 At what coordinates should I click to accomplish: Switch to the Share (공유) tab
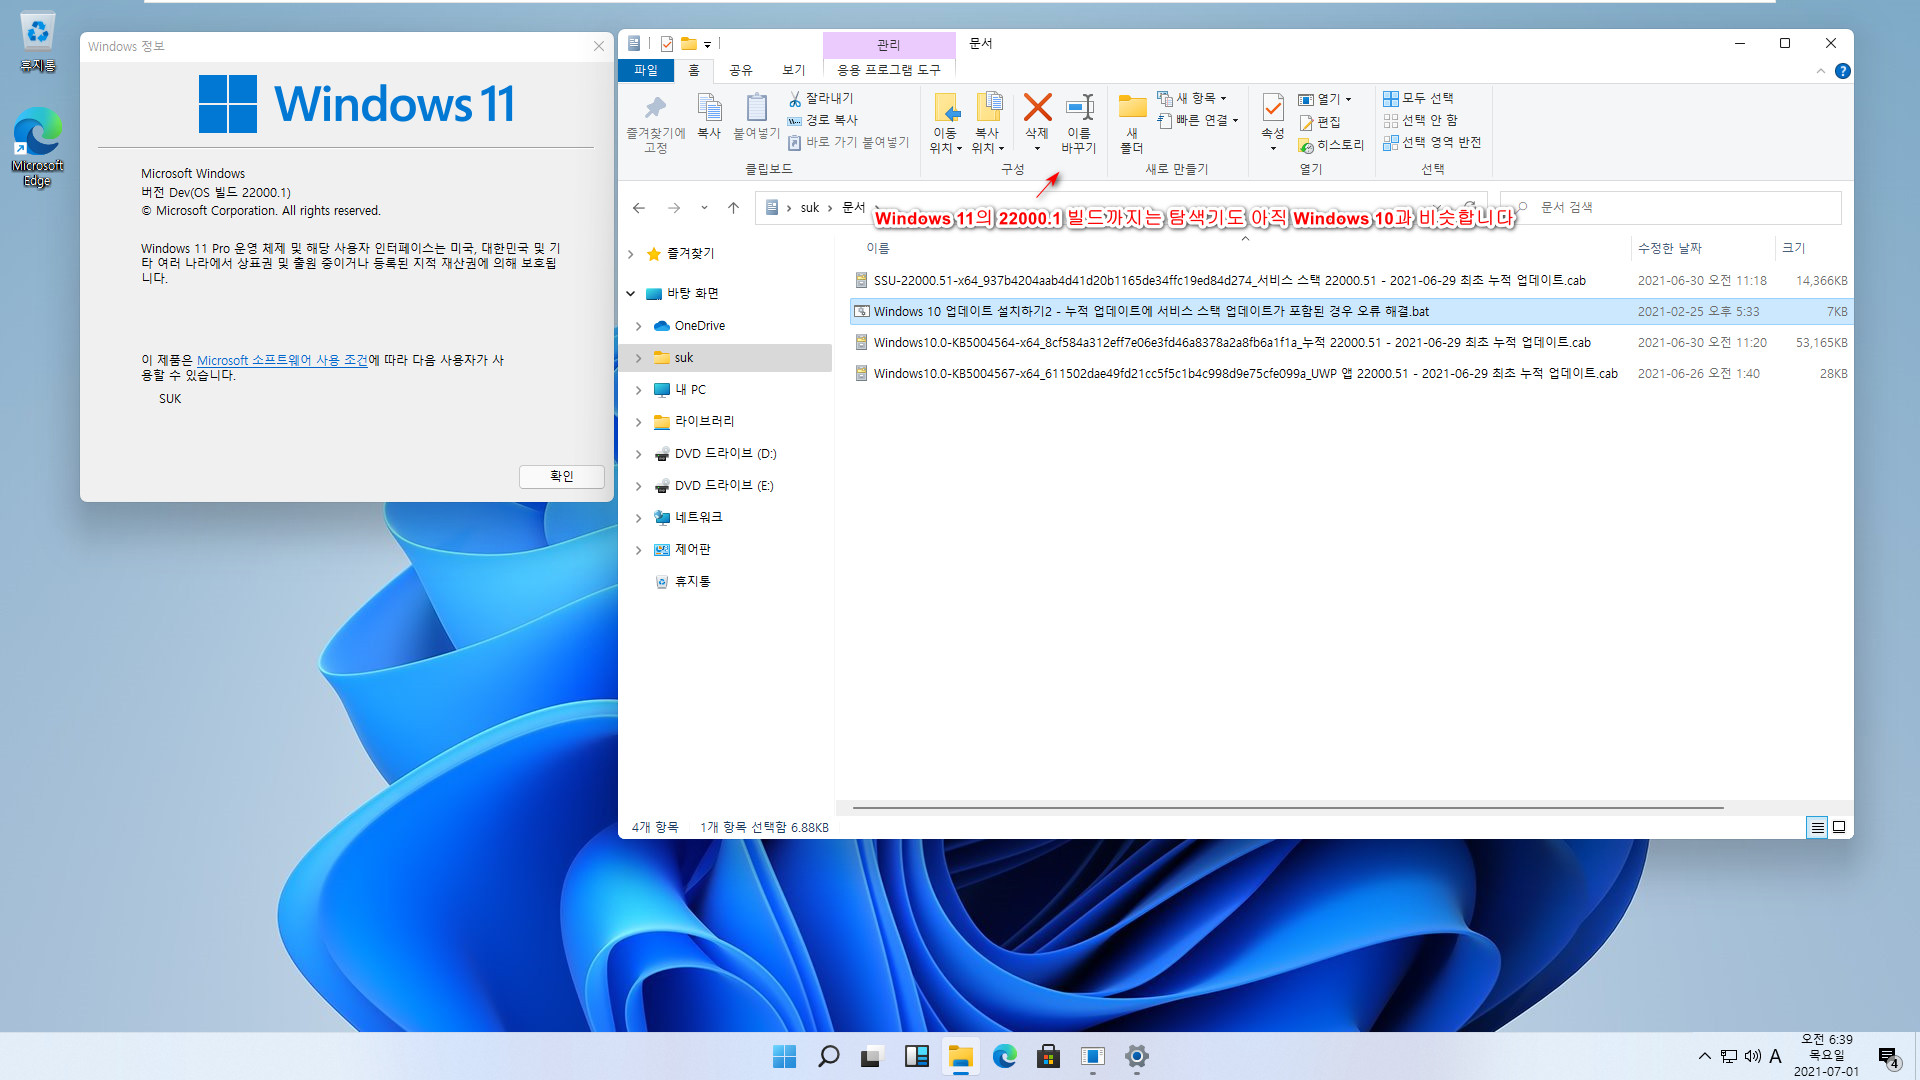740,70
